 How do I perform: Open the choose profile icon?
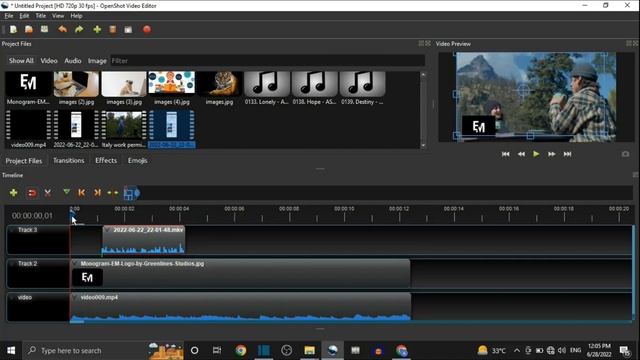pos(113,29)
